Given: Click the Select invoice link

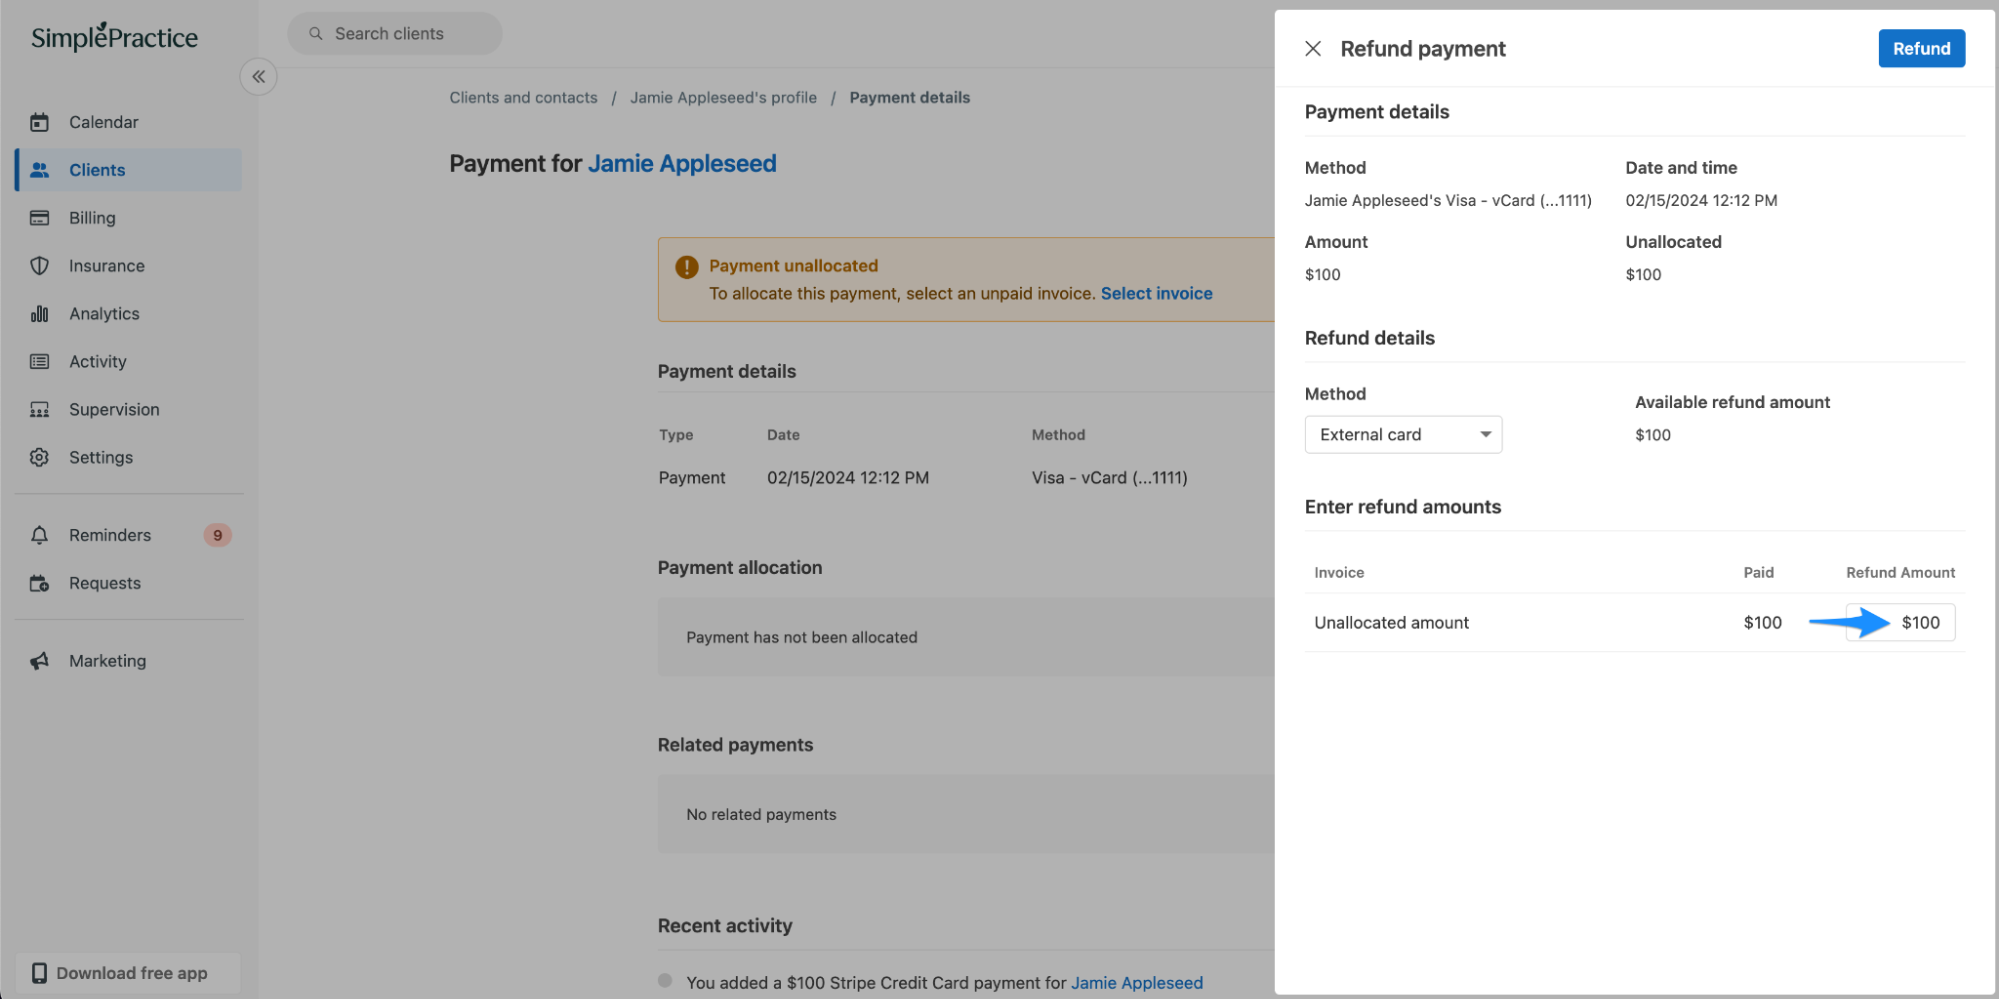Looking at the screenshot, I should click(x=1156, y=294).
